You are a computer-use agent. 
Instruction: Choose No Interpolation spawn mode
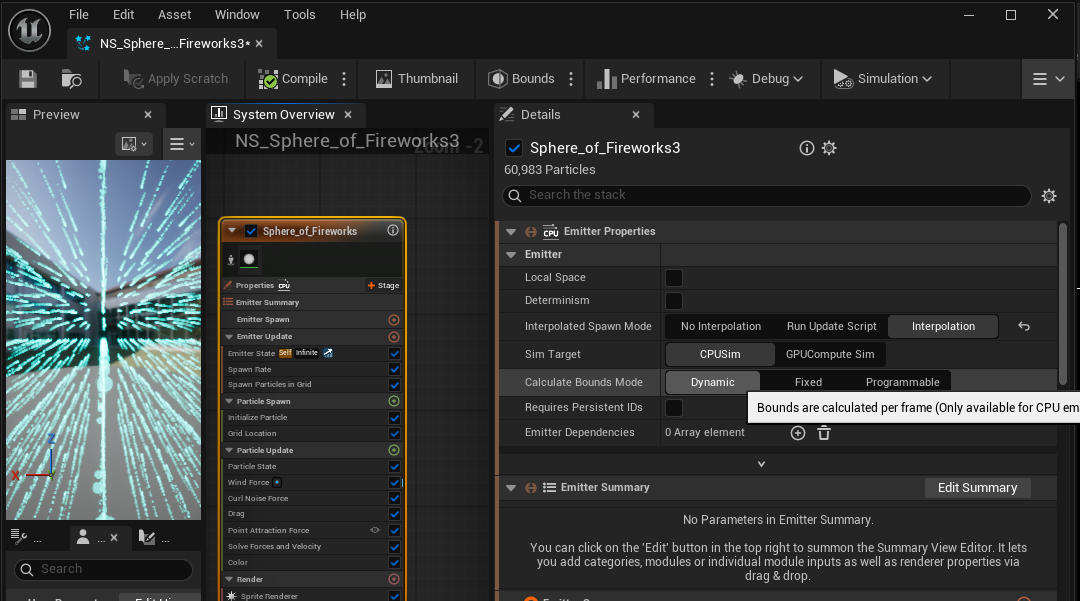(x=720, y=326)
